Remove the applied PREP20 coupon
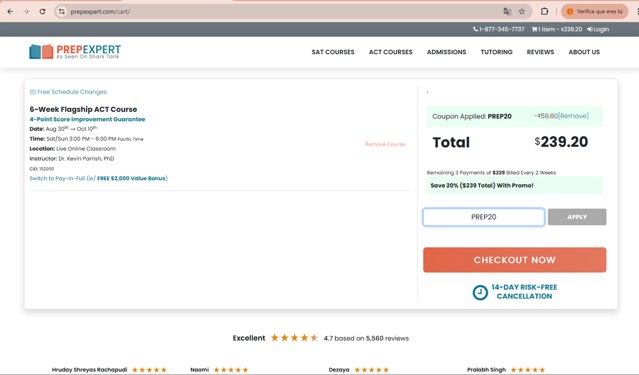This screenshot has height=375, width=639. click(x=573, y=116)
